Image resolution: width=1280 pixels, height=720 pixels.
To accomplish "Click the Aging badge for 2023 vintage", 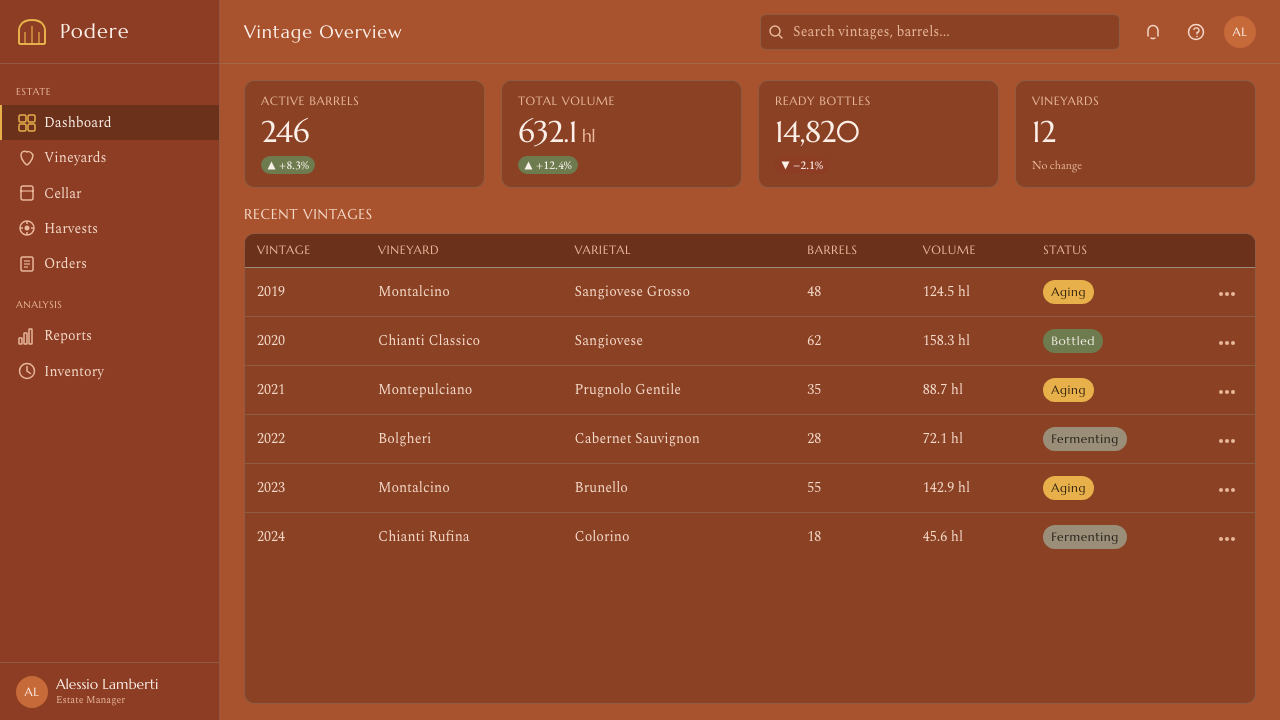I will point(1068,488).
